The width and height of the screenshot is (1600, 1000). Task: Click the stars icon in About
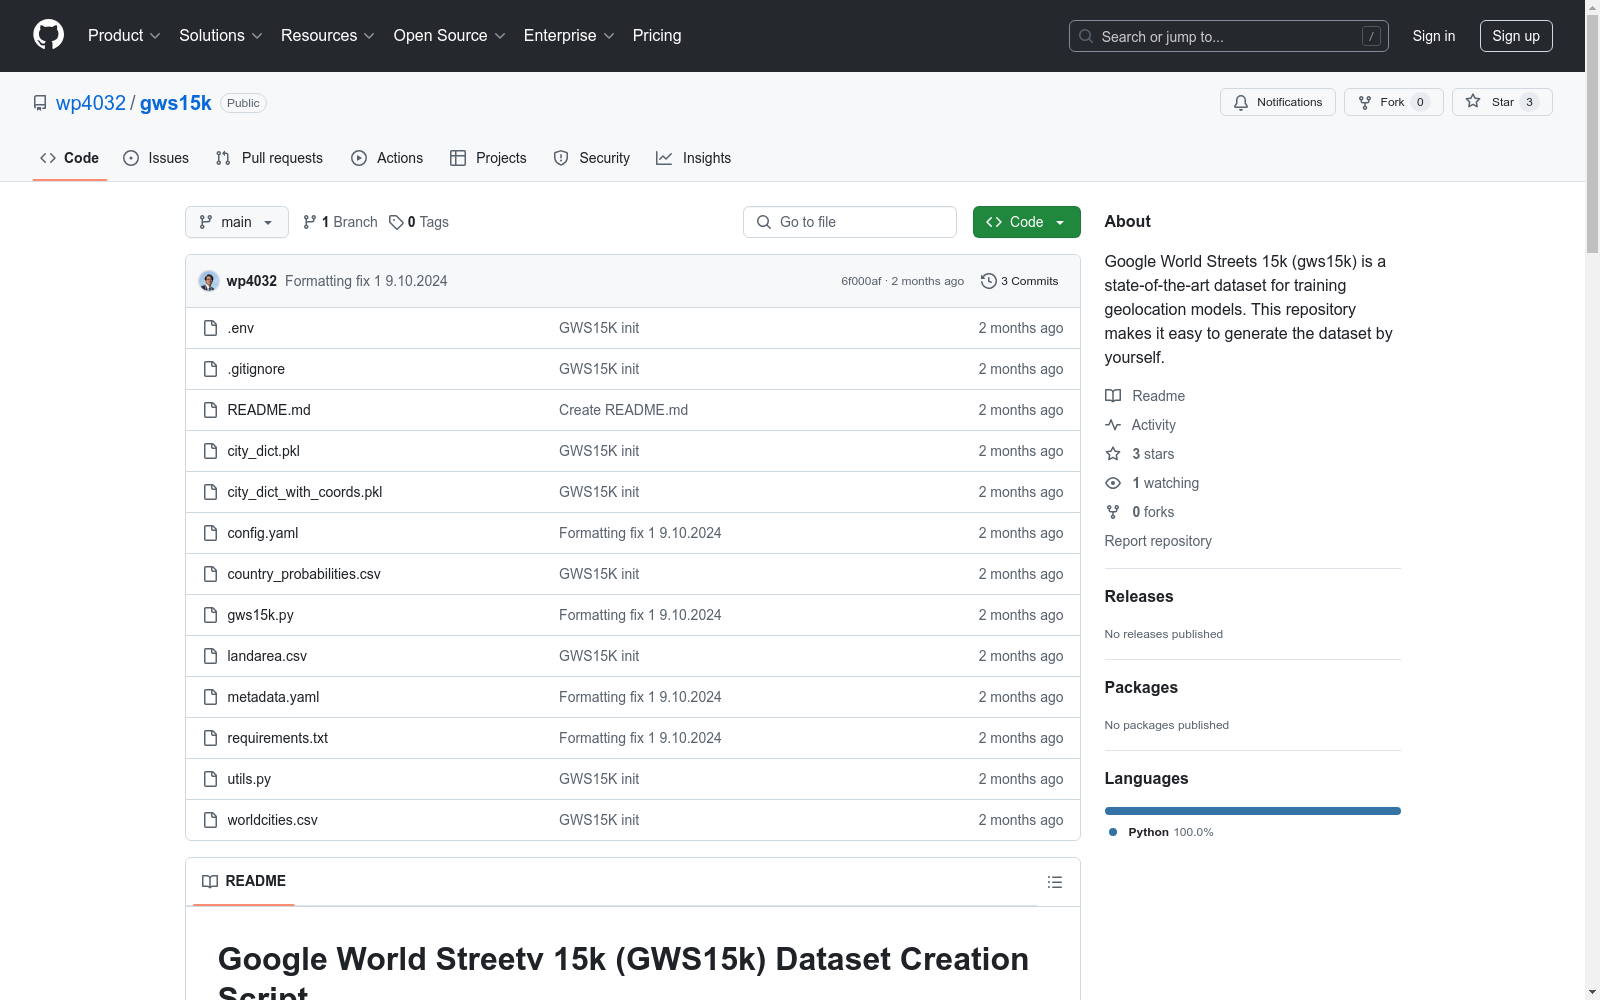pyautogui.click(x=1113, y=454)
